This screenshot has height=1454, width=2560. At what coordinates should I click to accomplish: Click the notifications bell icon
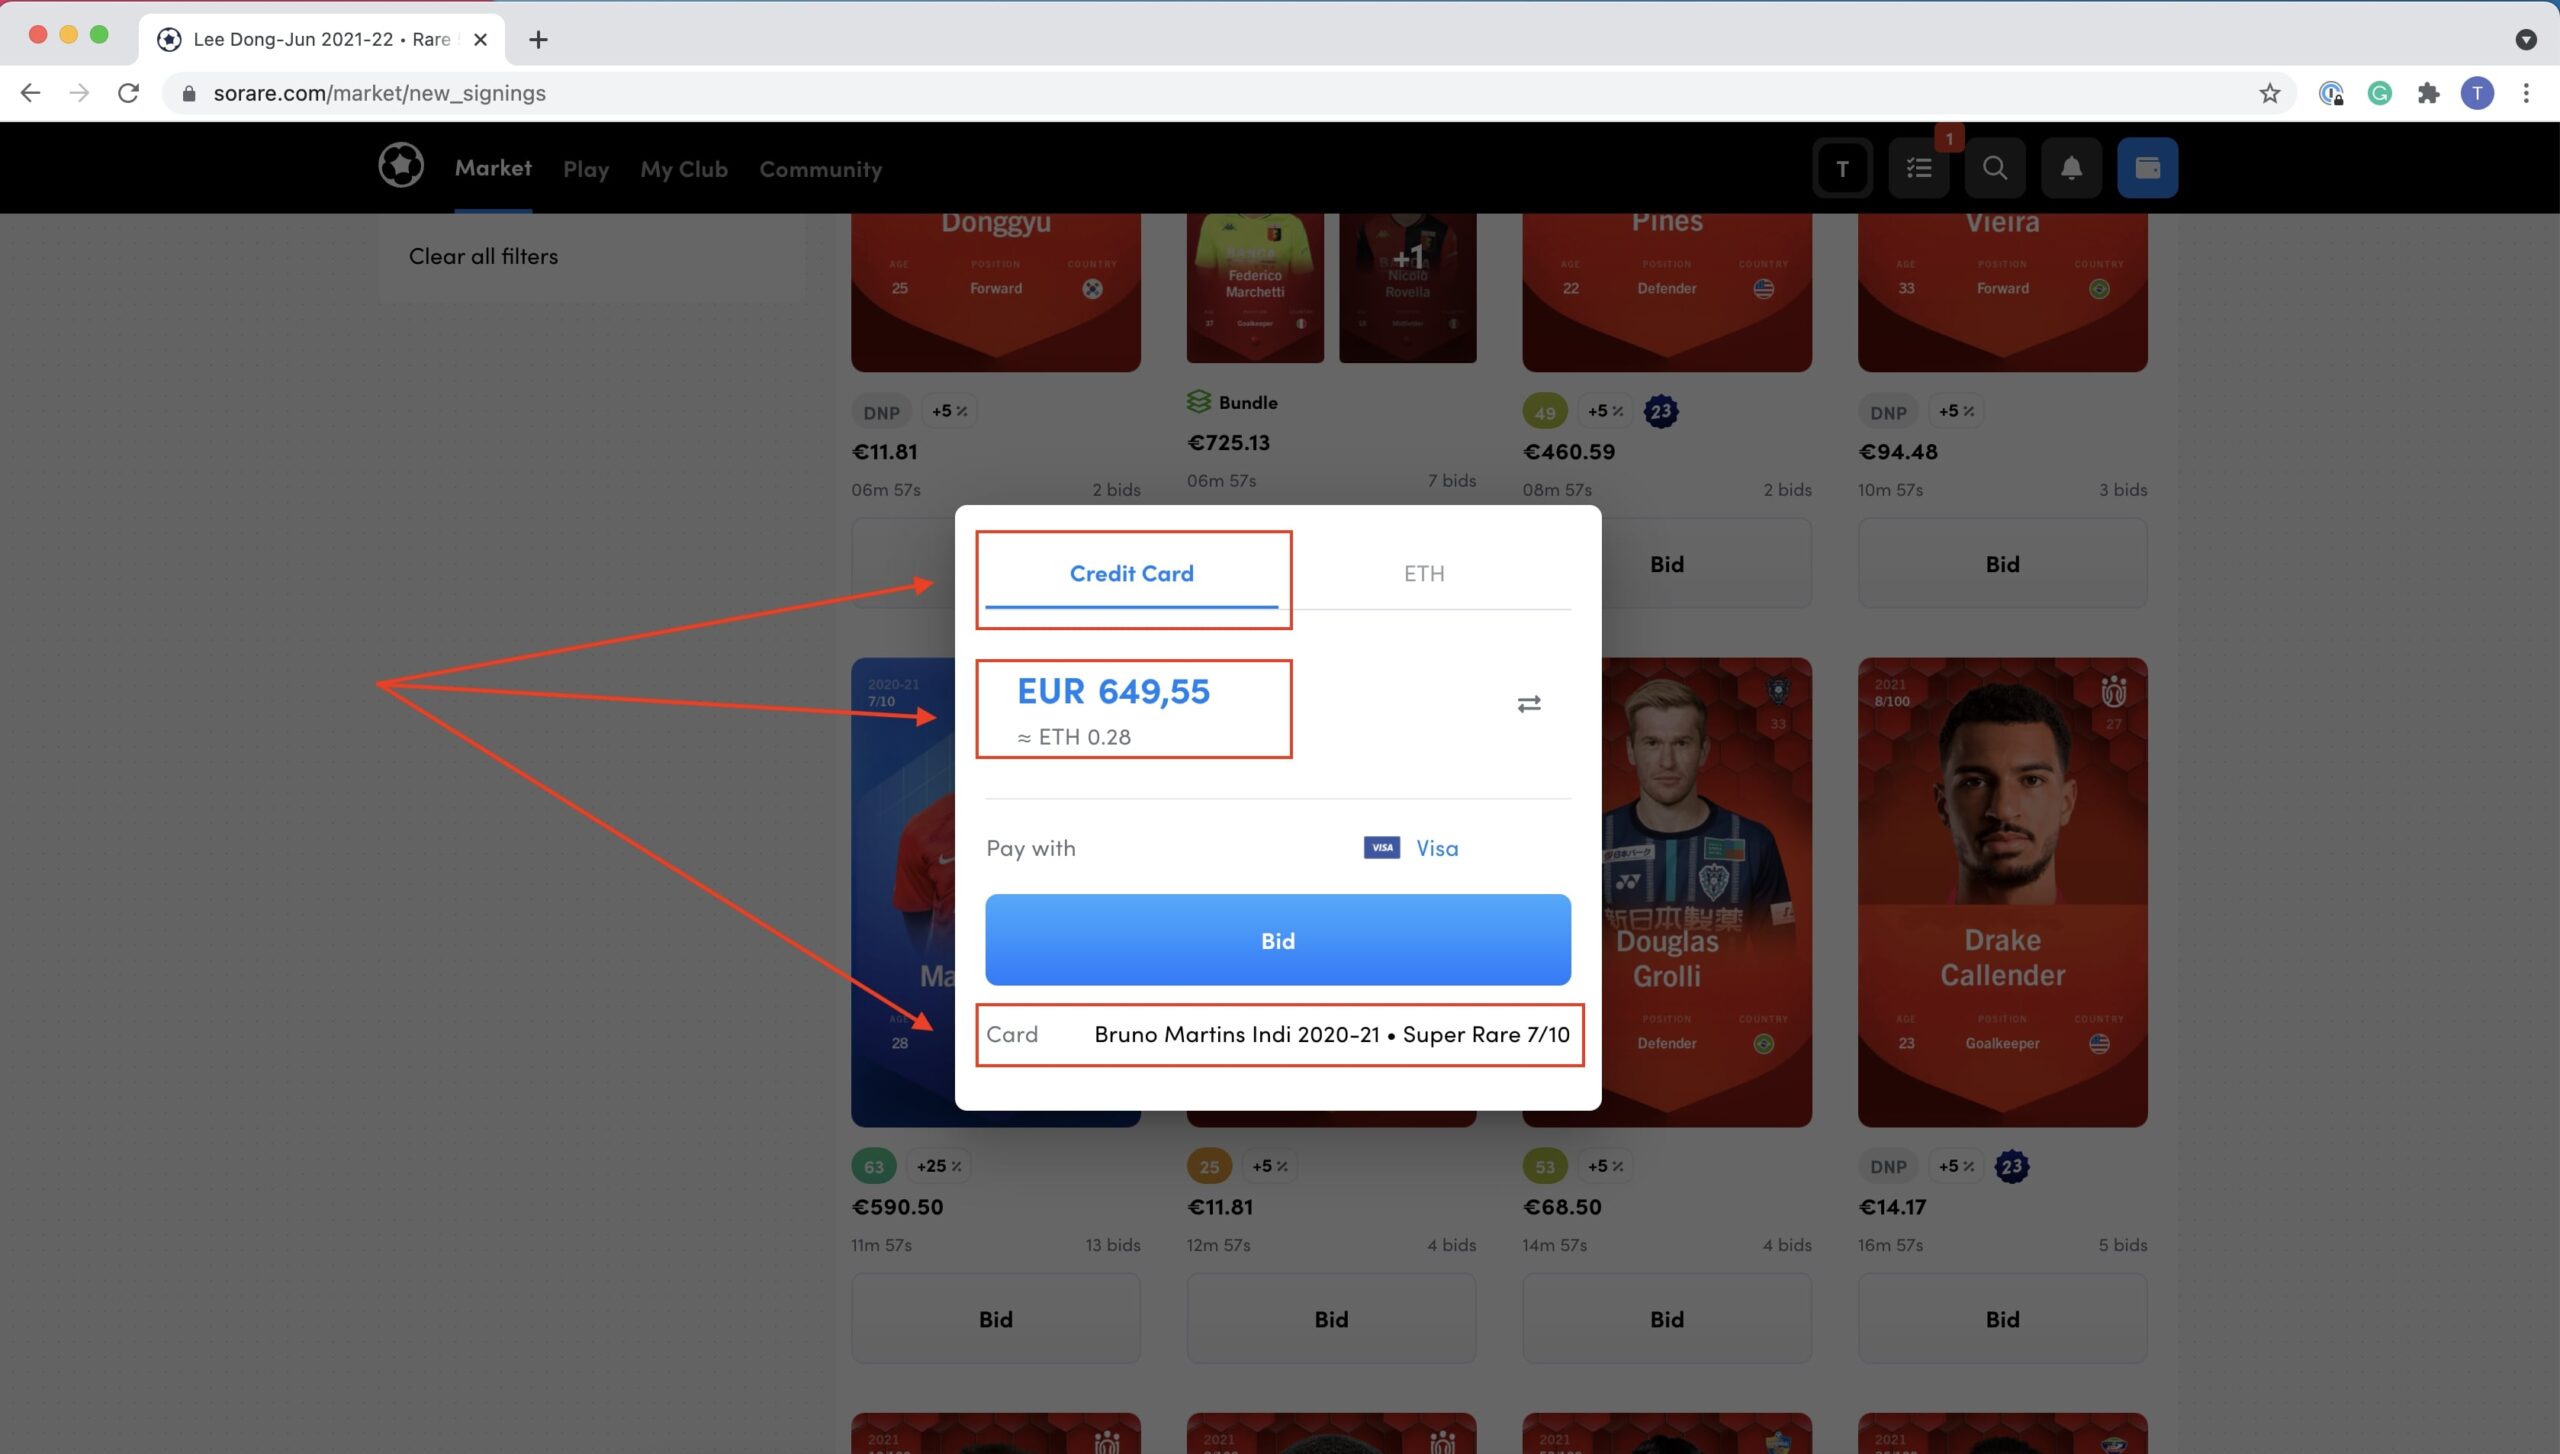click(2071, 167)
